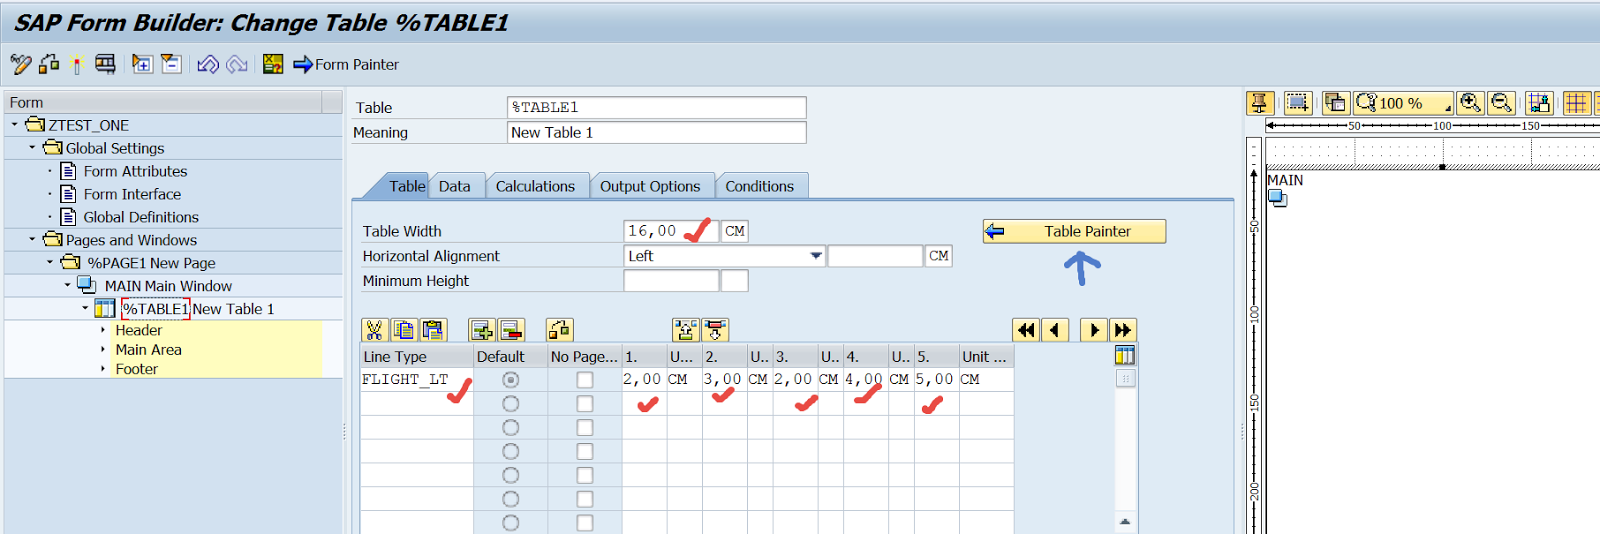Select Default radio for FLIGHT_LT
The width and height of the screenshot is (1600, 534).
point(511,380)
